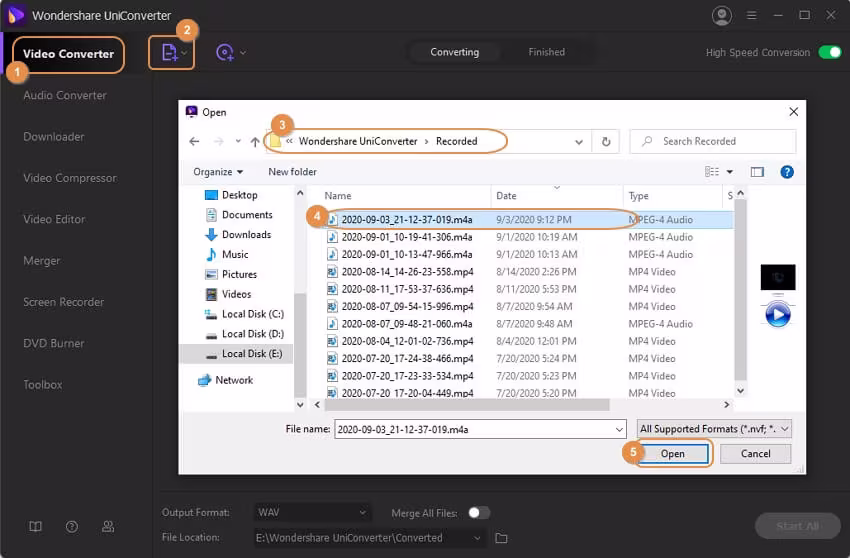This screenshot has width=850, height=558.
Task: Open the Downloader section
Action: point(54,137)
